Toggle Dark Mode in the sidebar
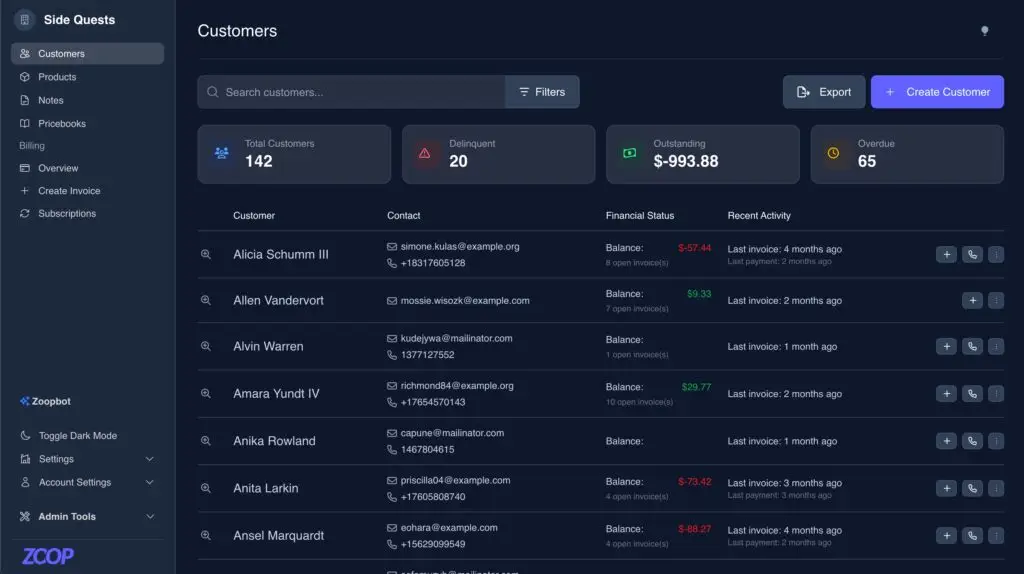Viewport: 1024px width, 574px height. [77, 436]
